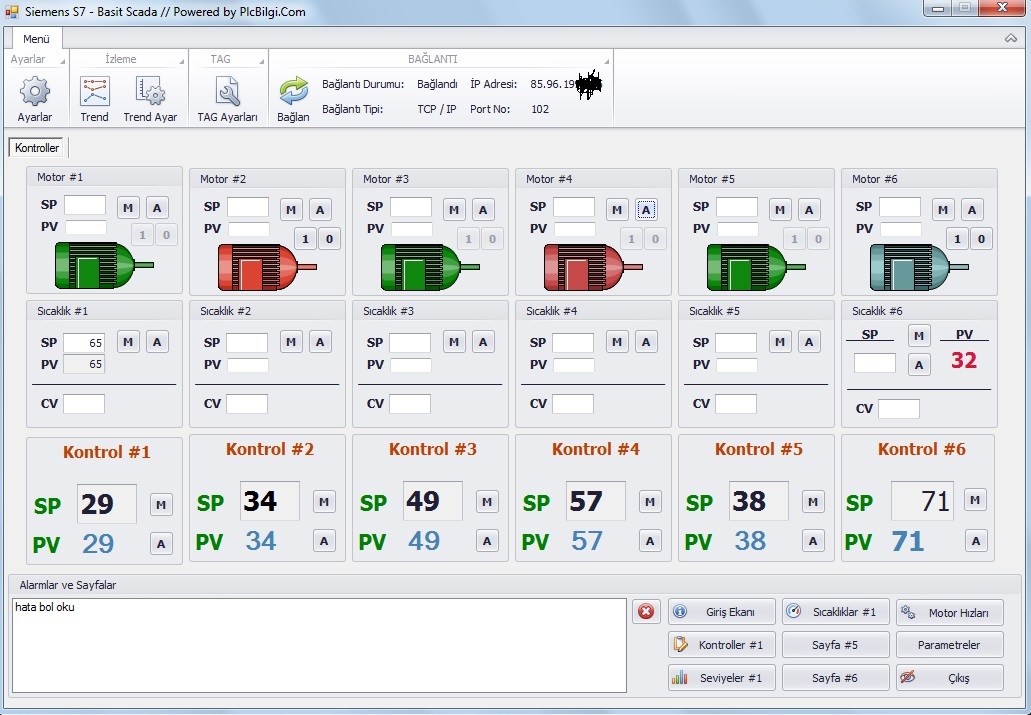Viewport: 1031px width, 715px height.
Task: Select the Menü ribbon tab
Action: (36, 39)
